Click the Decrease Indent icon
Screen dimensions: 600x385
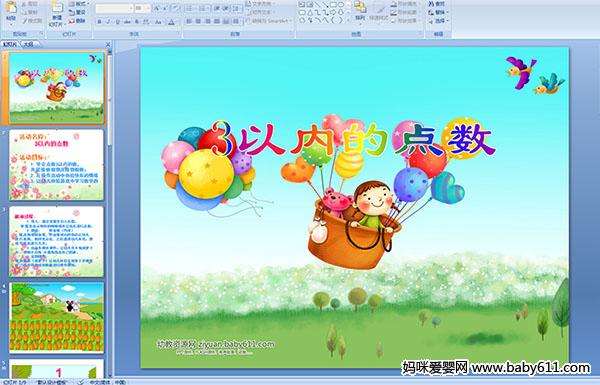tap(217, 8)
